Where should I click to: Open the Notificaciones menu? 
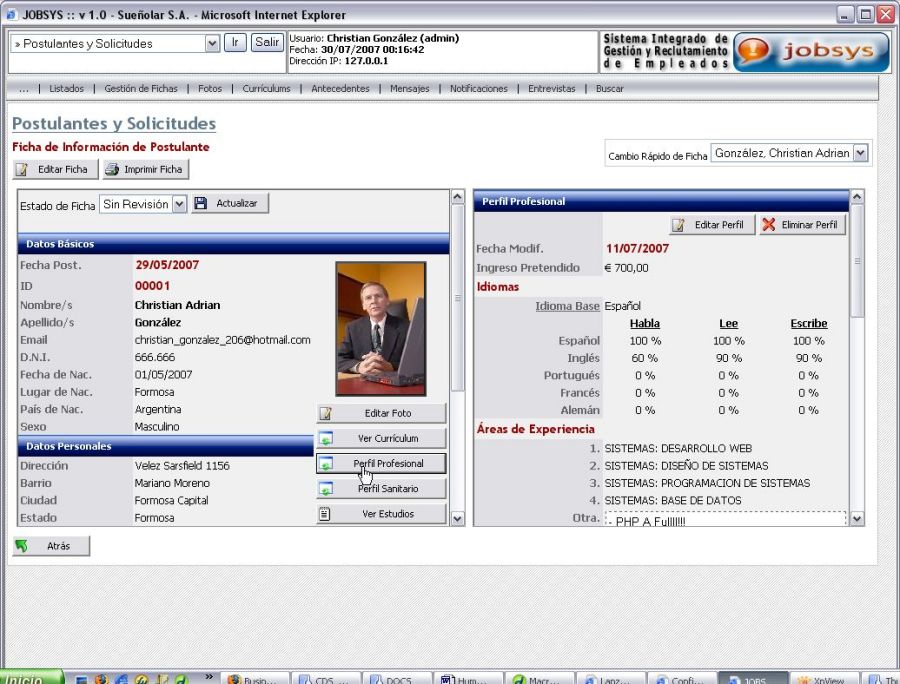pos(478,89)
